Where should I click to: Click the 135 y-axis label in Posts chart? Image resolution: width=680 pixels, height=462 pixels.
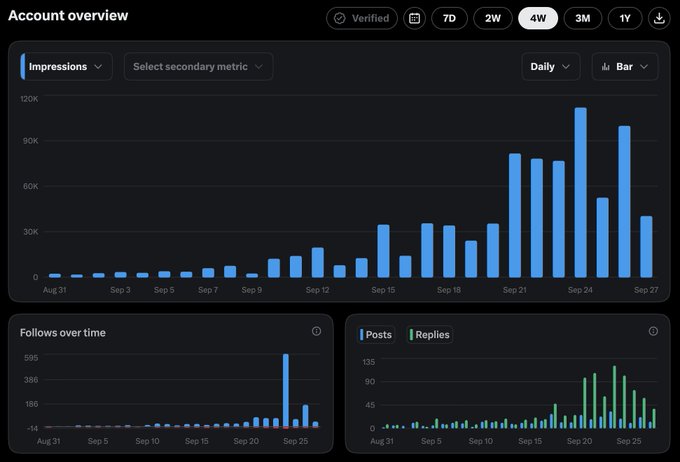(369, 362)
